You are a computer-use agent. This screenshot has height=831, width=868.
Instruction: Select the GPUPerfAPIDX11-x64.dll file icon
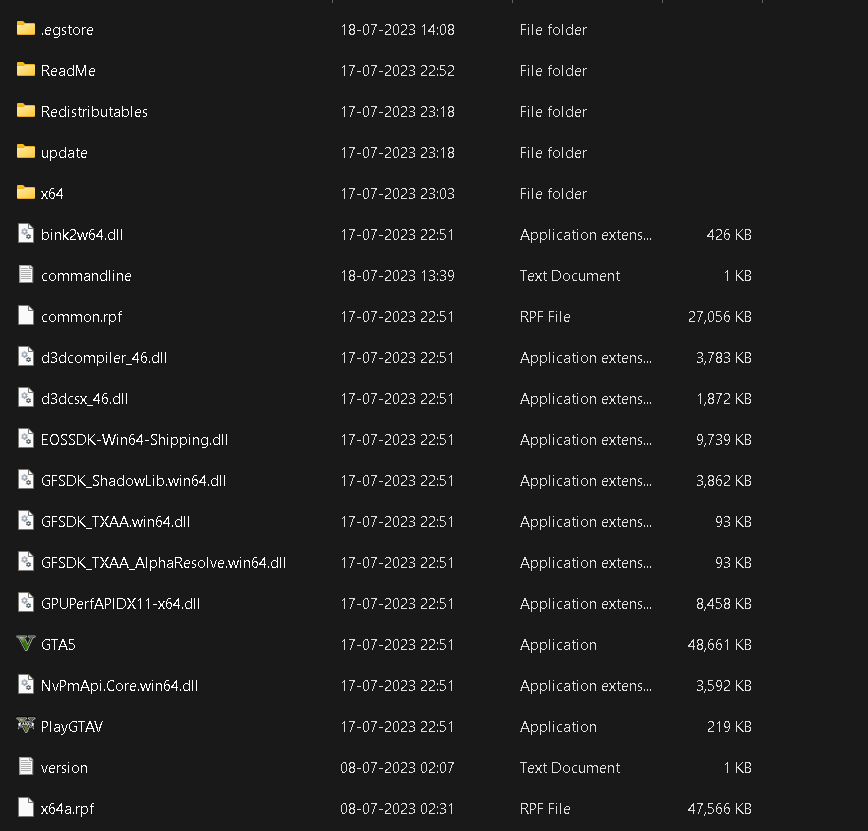(x=25, y=602)
